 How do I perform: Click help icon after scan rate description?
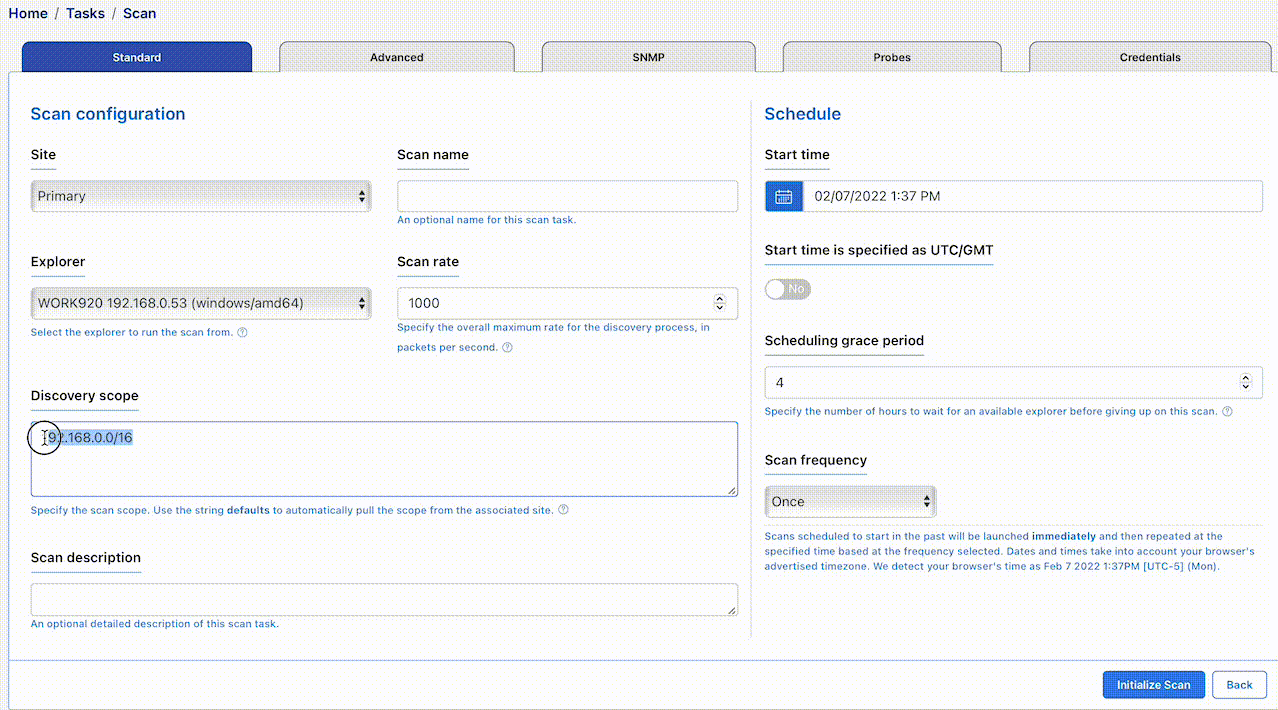507,348
